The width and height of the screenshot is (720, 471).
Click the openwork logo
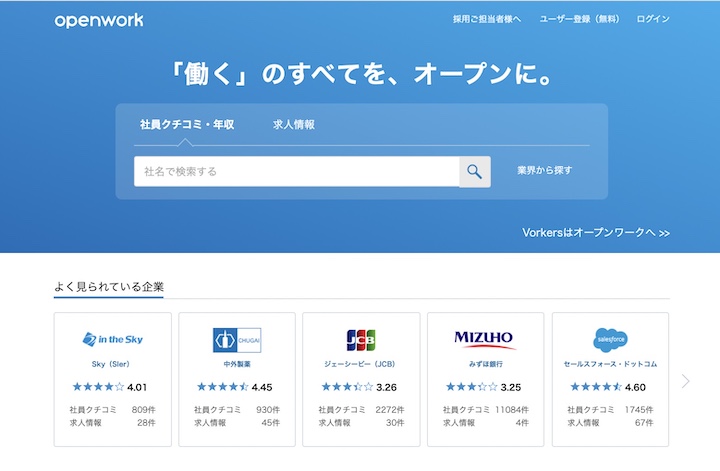99,20
